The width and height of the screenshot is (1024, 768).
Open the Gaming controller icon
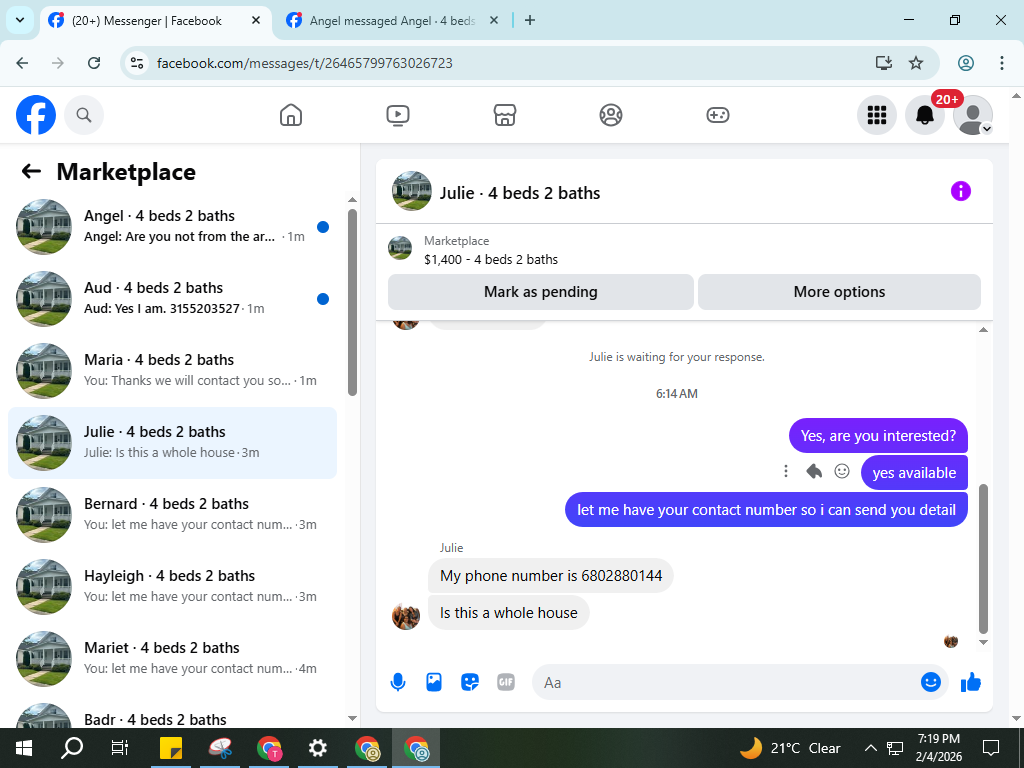pyautogui.click(x=718, y=115)
